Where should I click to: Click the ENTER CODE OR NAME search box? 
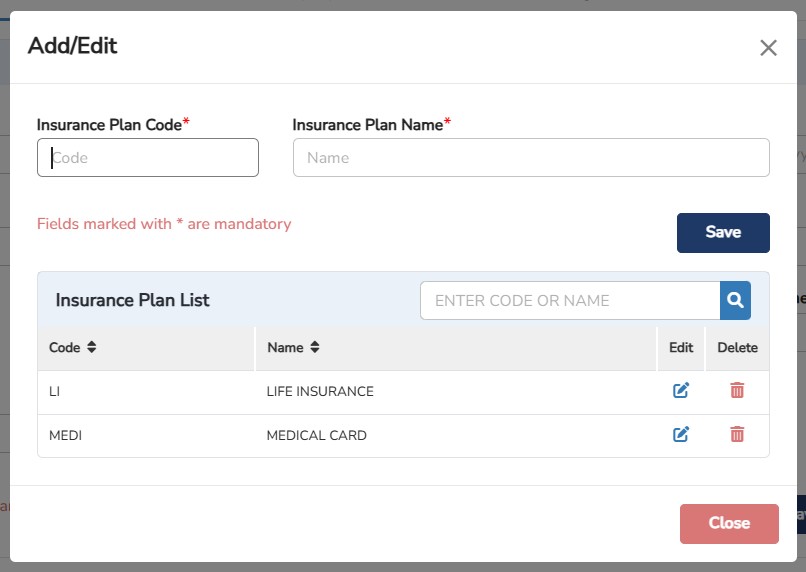pos(570,300)
